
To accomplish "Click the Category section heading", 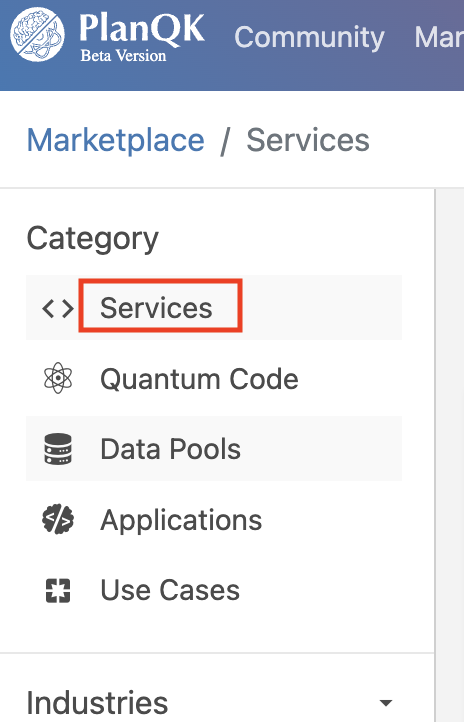I will [93, 239].
